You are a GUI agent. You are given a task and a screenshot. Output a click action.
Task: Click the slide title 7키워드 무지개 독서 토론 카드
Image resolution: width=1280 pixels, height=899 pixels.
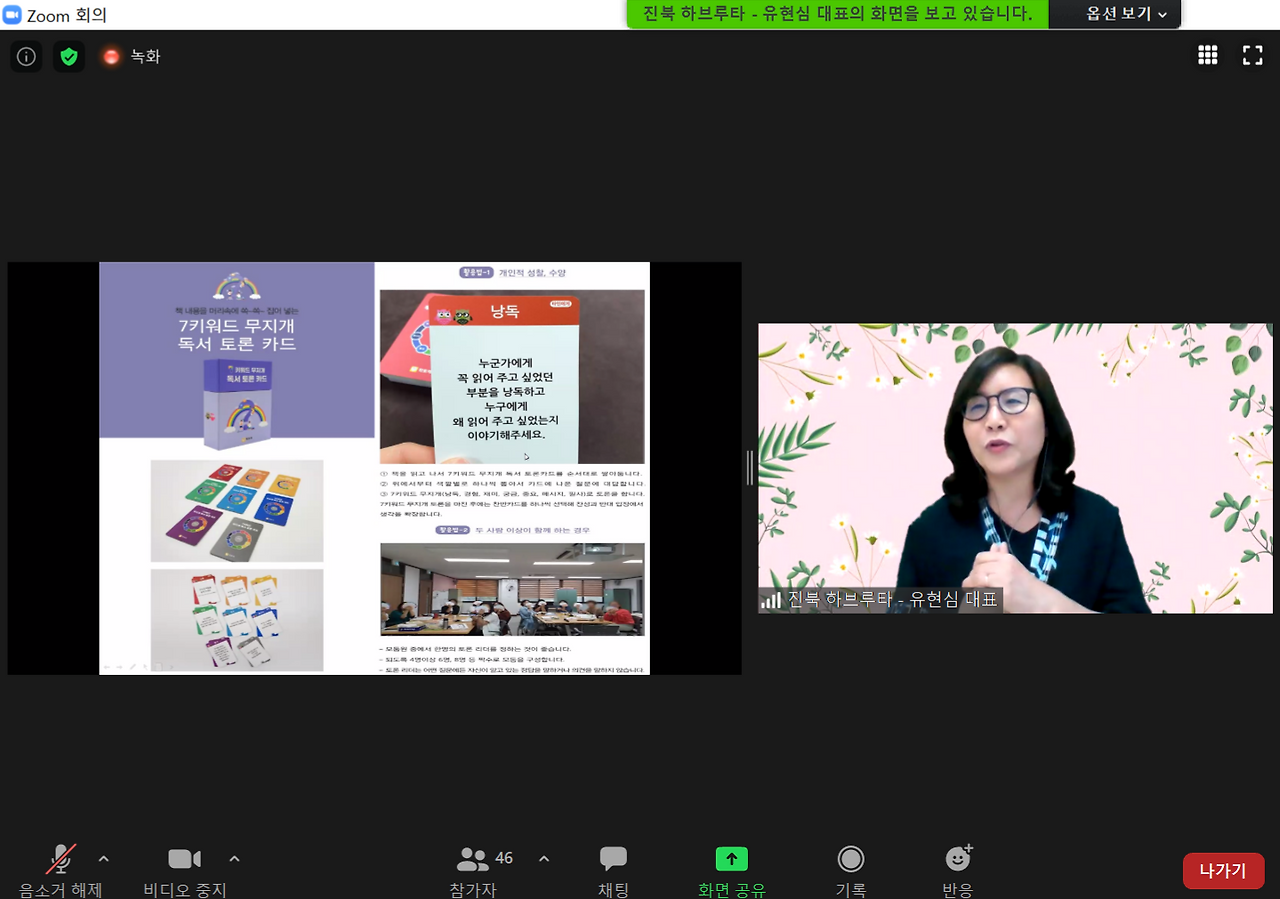click(236, 335)
